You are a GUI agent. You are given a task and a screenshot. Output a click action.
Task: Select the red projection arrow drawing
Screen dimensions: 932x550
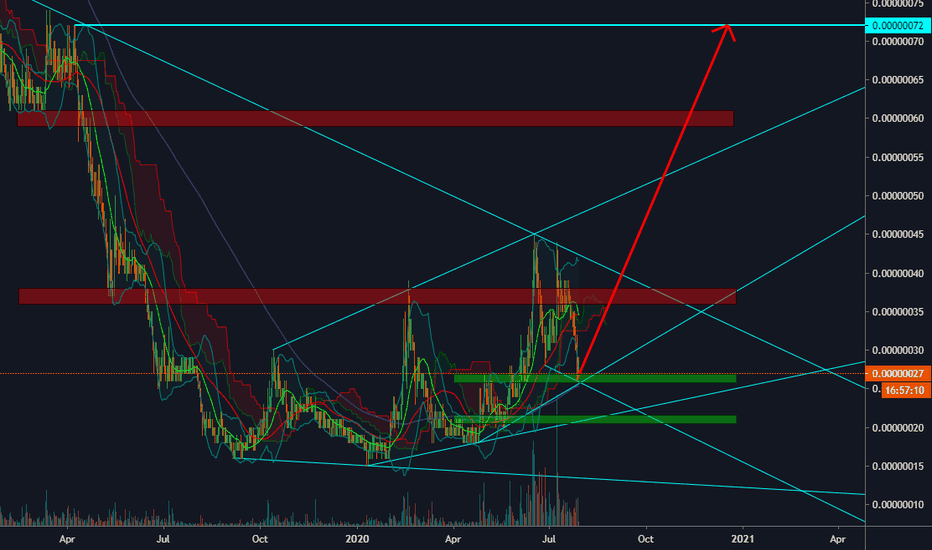654,199
